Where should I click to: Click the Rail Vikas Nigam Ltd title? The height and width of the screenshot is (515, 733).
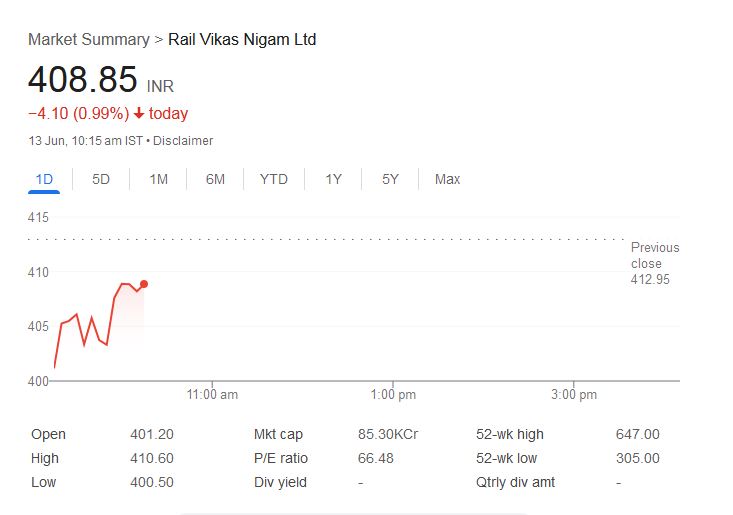pos(242,39)
